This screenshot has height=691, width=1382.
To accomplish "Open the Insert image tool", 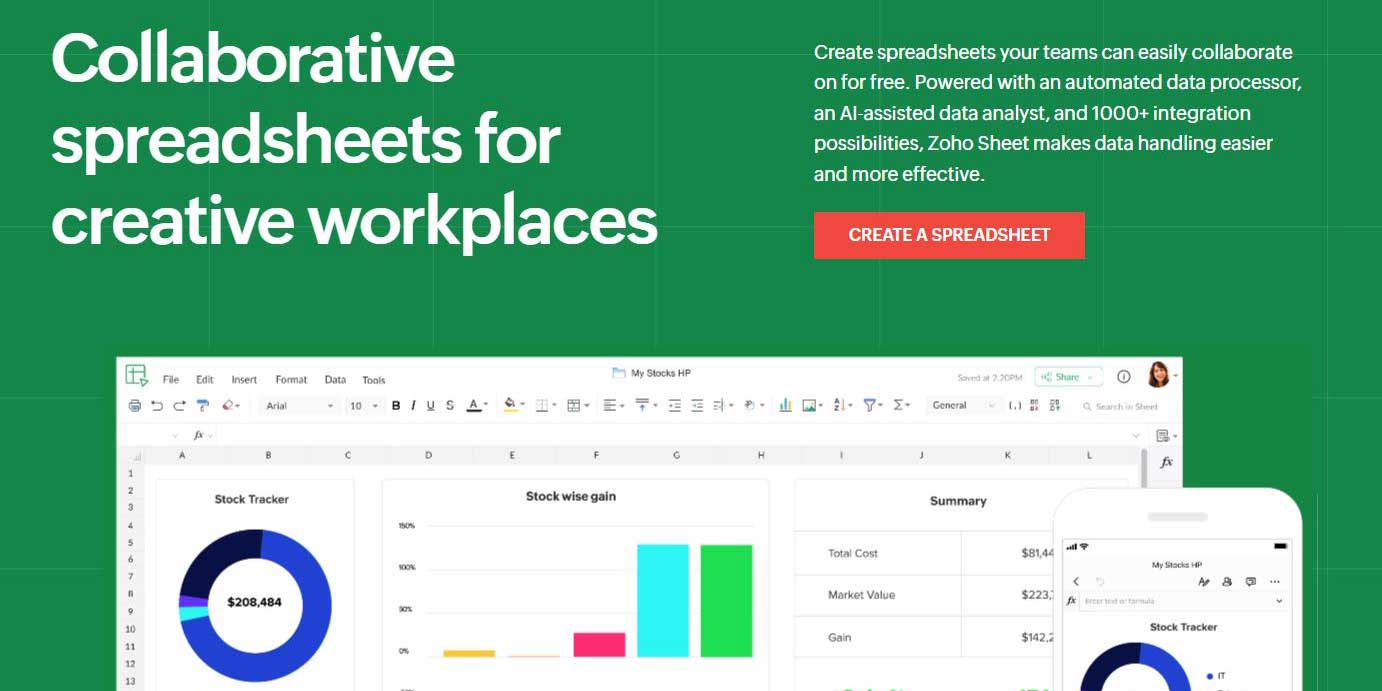I will point(812,406).
